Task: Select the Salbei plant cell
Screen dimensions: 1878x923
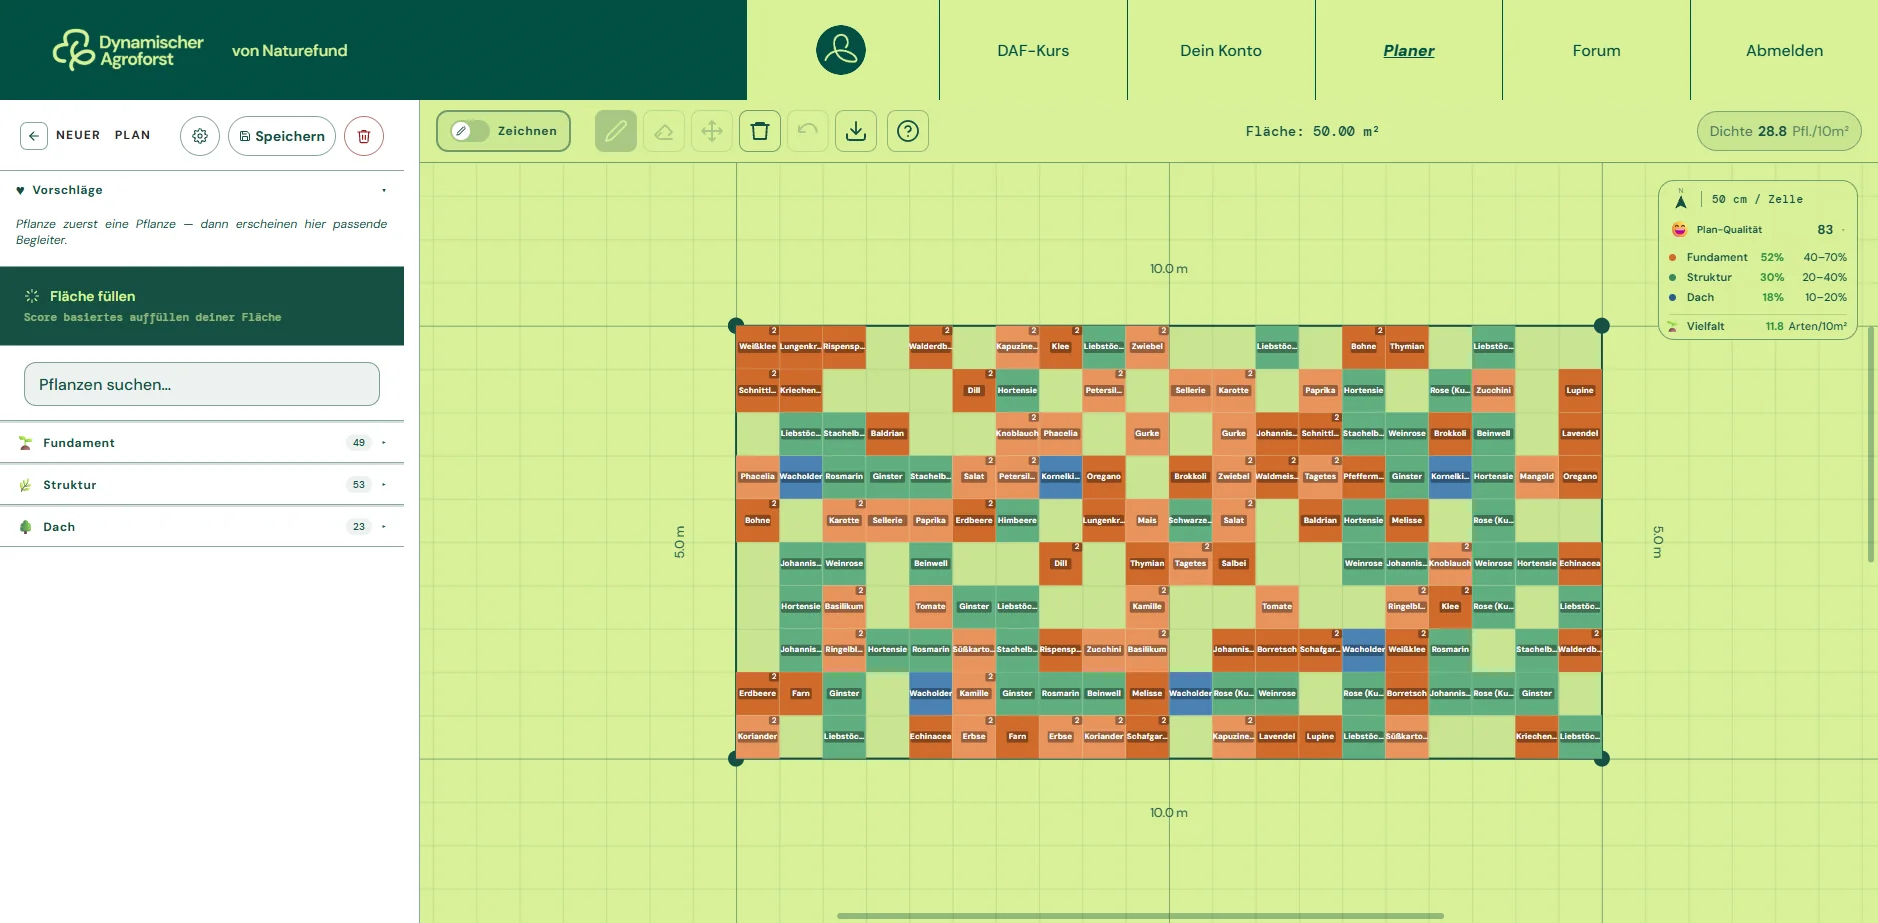Action: [1234, 564]
